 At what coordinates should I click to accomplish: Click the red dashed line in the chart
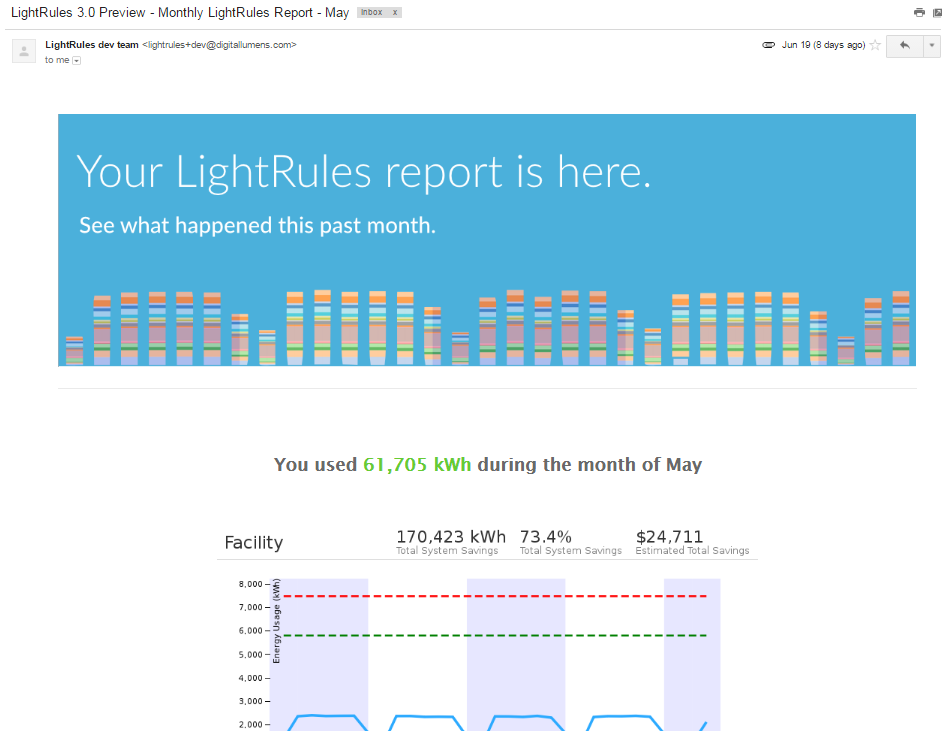coord(494,596)
